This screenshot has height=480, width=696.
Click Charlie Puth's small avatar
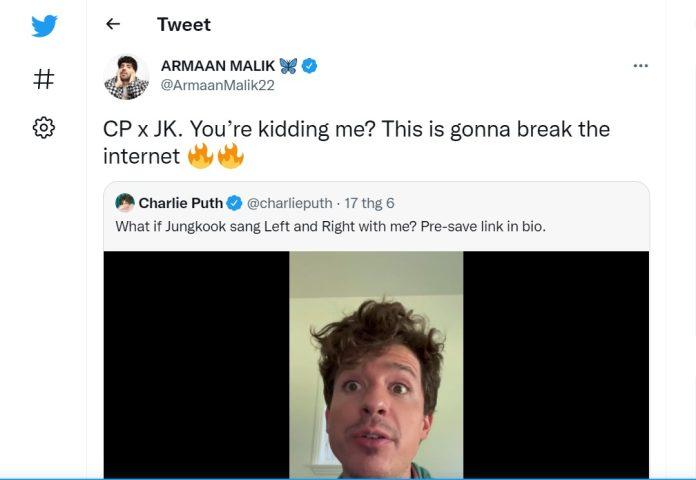(x=125, y=203)
